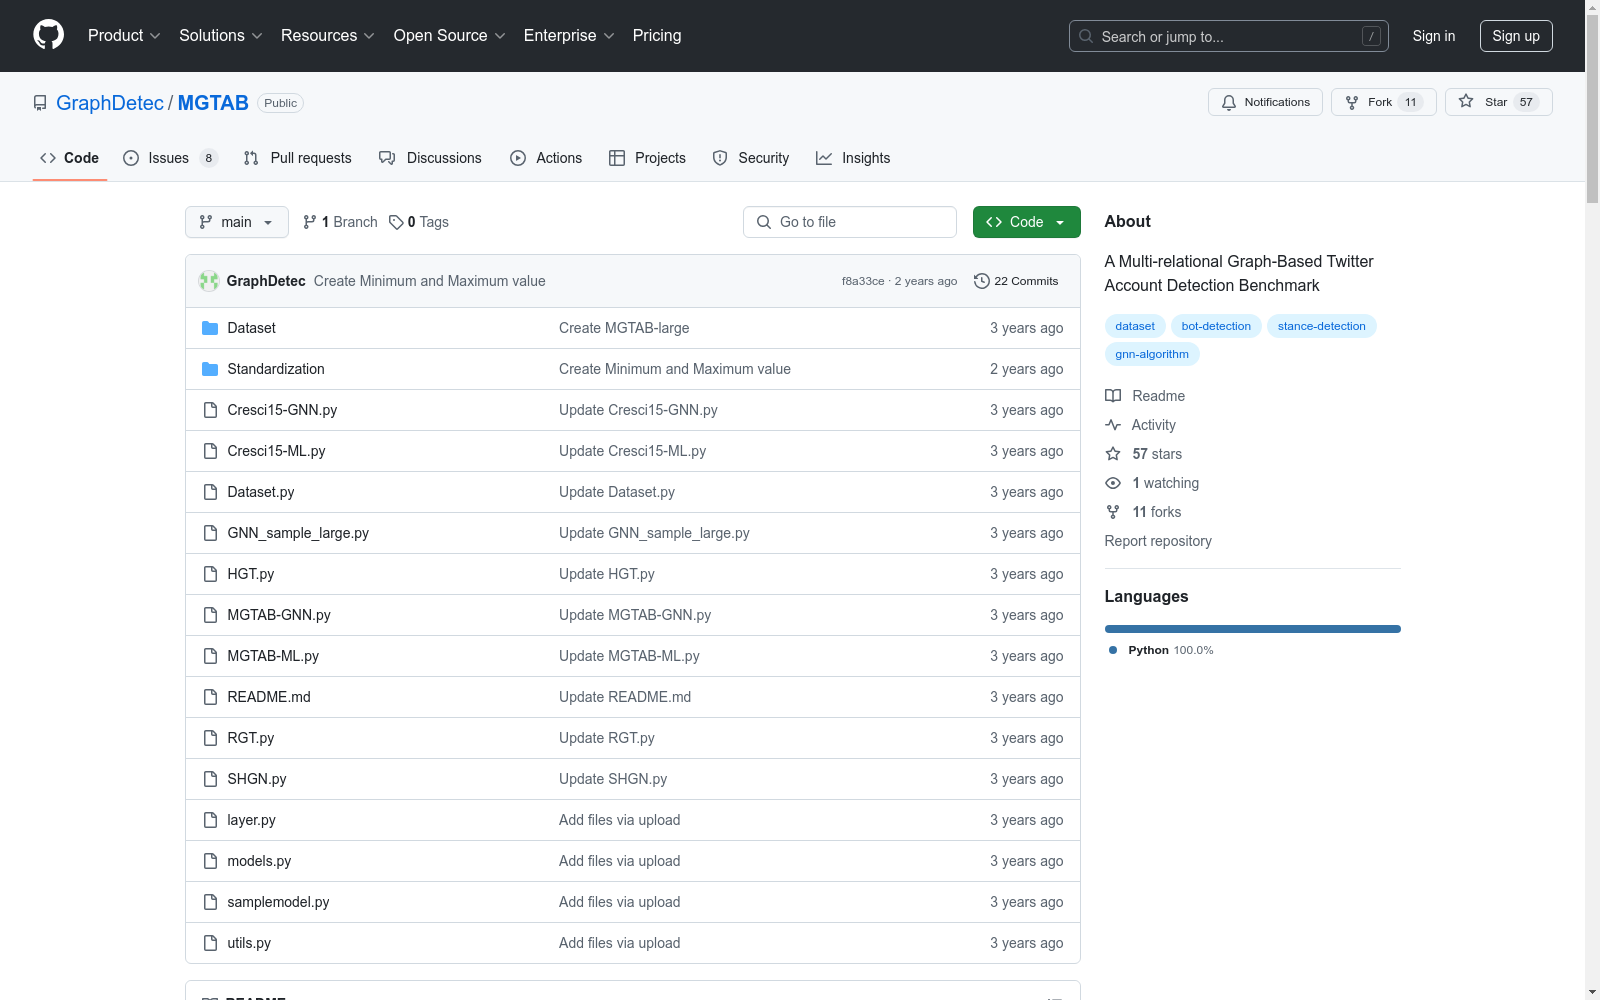Click the layer.py file icon
Image resolution: width=1600 pixels, height=1000 pixels.
point(210,820)
